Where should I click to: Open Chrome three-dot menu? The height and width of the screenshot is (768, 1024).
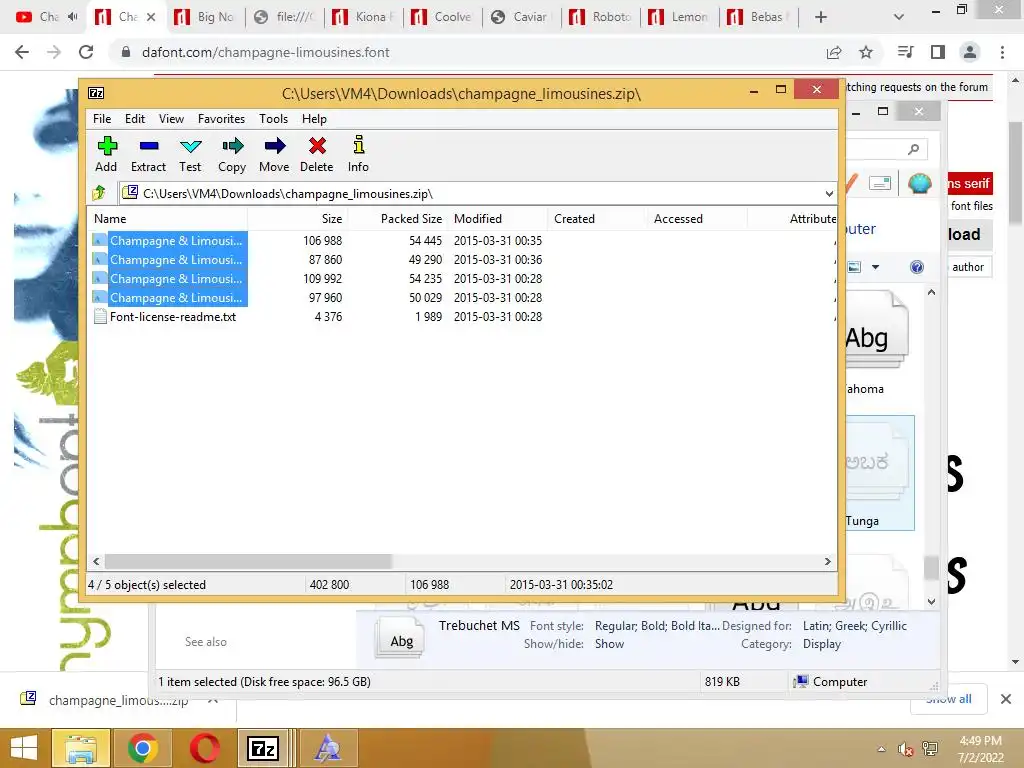click(x=1002, y=52)
